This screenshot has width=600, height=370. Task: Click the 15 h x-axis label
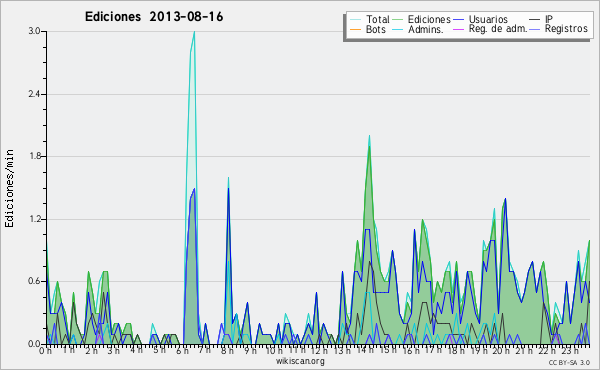388,350
